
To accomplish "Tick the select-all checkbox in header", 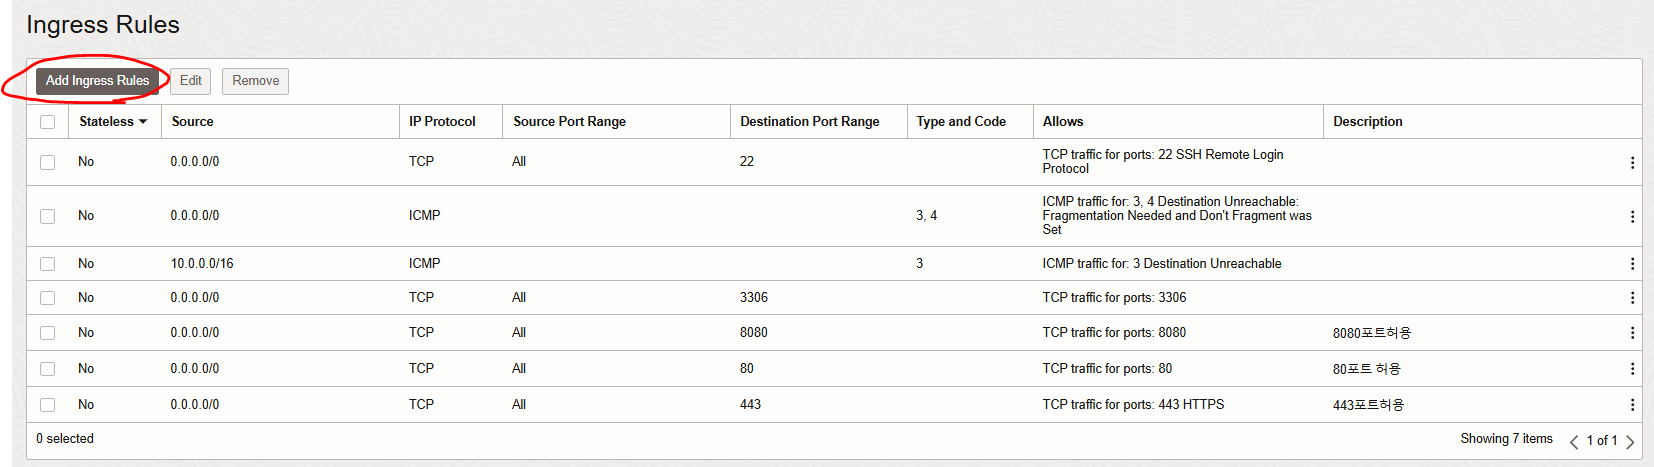I will point(48,122).
